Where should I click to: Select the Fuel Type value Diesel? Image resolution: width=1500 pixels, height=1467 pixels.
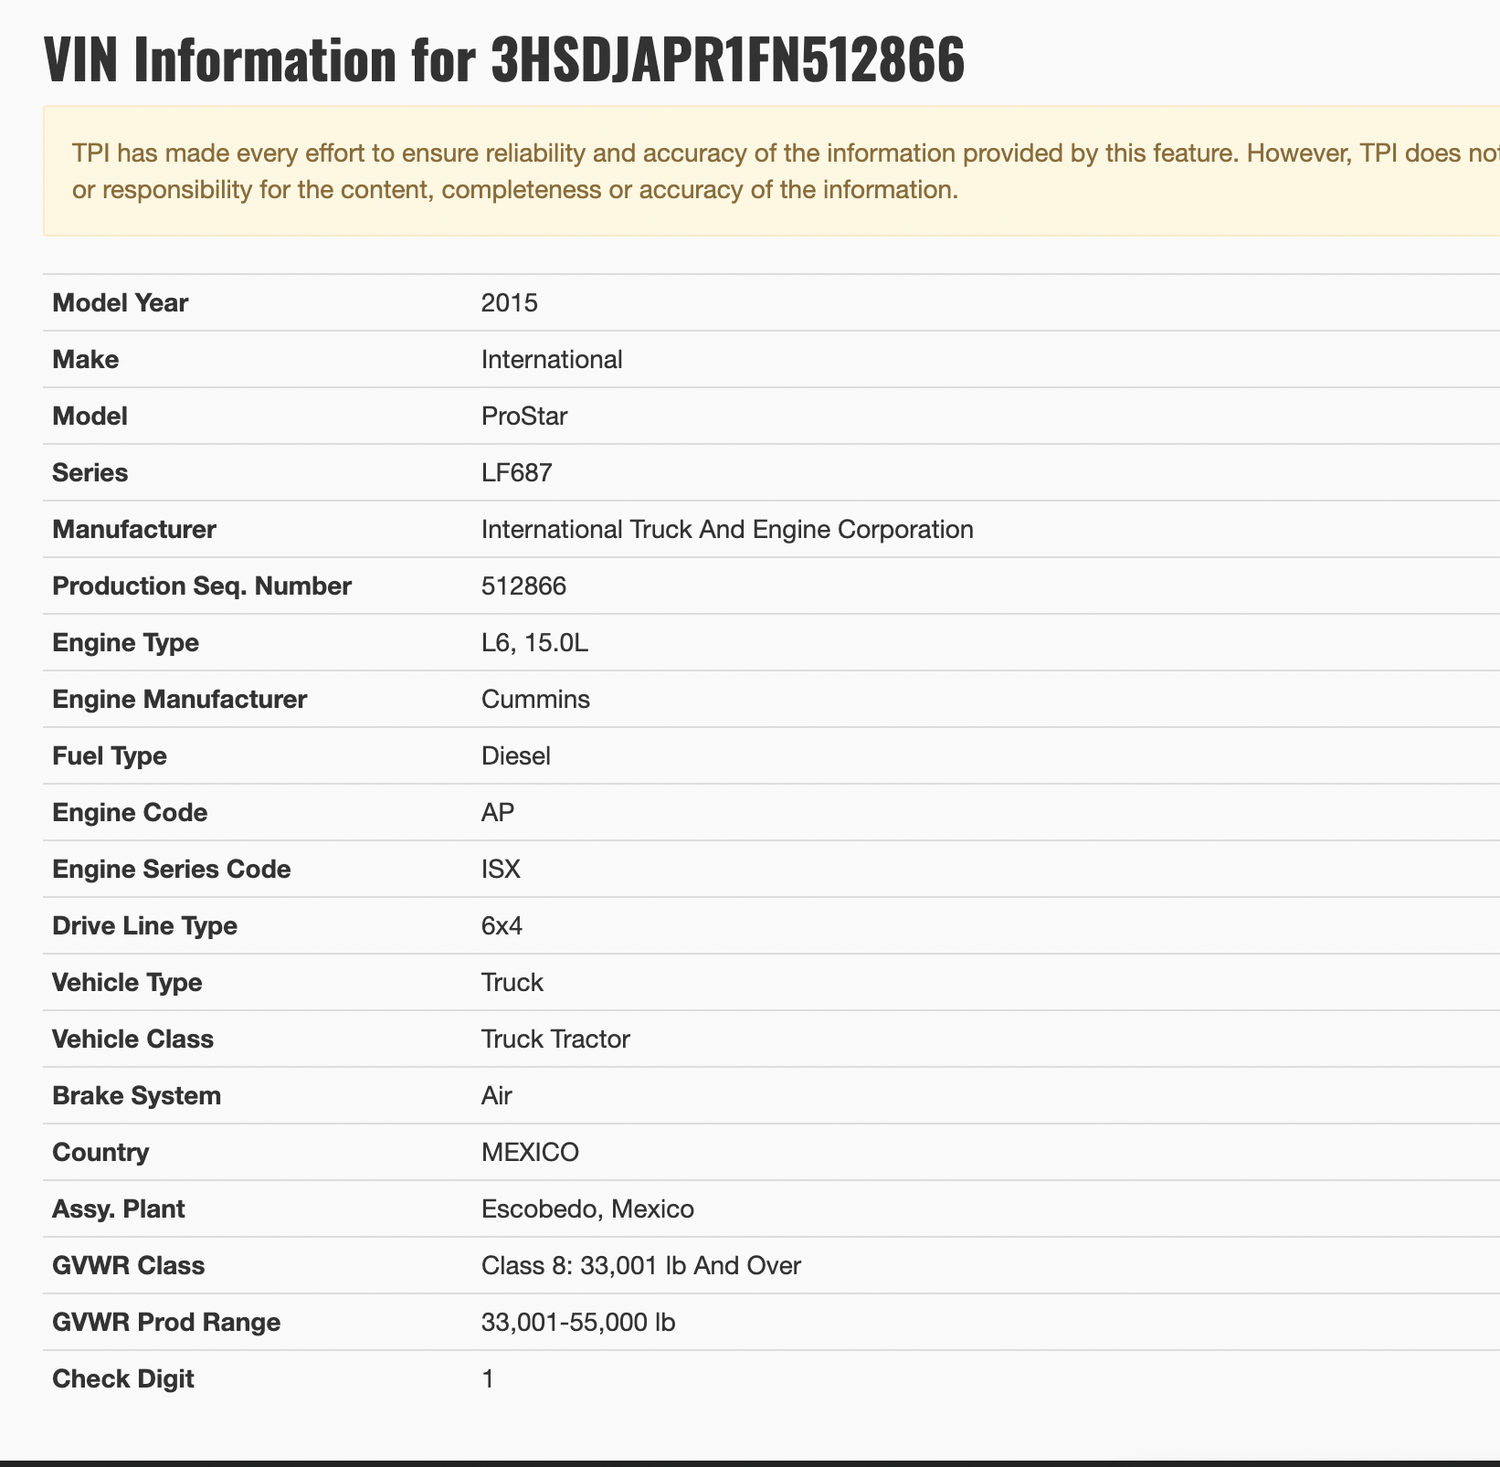[515, 756]
